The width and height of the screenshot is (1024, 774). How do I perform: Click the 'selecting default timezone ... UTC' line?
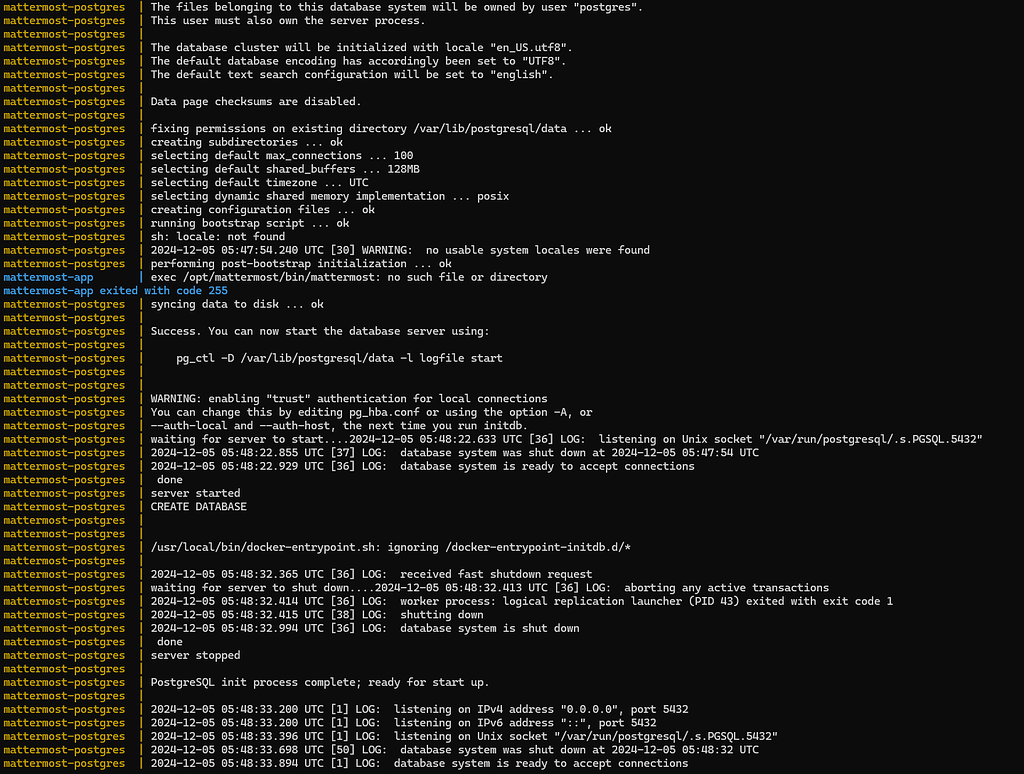(259, 183)
